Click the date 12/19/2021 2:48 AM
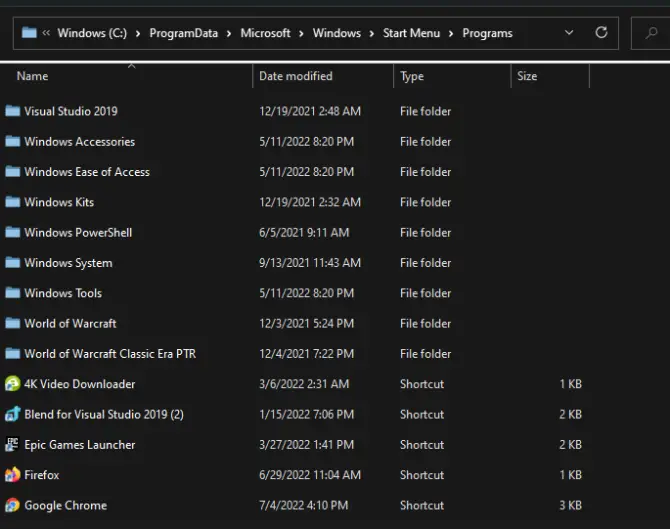670x529 pixels. pos(310,111)
